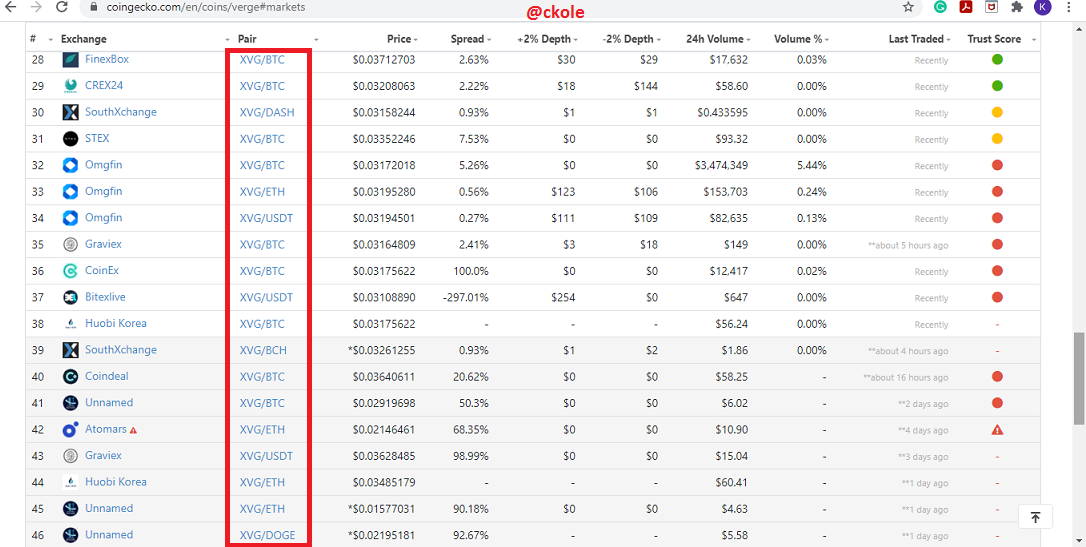Sort table by 24h Volume column
1086x547 pixels.
pyautogui.click(x=714, y=39)
